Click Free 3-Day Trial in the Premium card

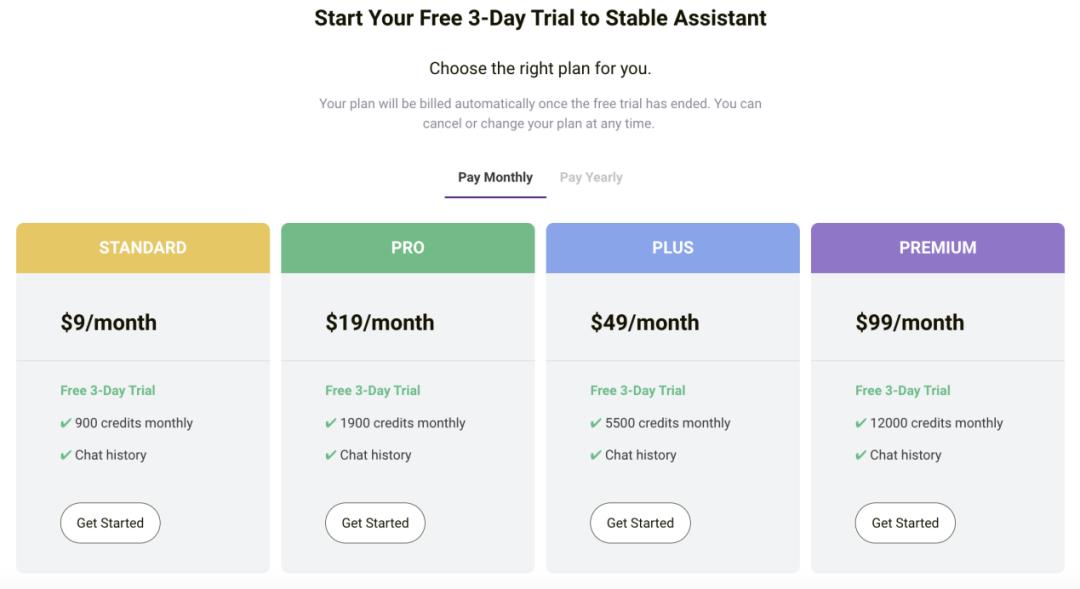click(x=903, y=390)
